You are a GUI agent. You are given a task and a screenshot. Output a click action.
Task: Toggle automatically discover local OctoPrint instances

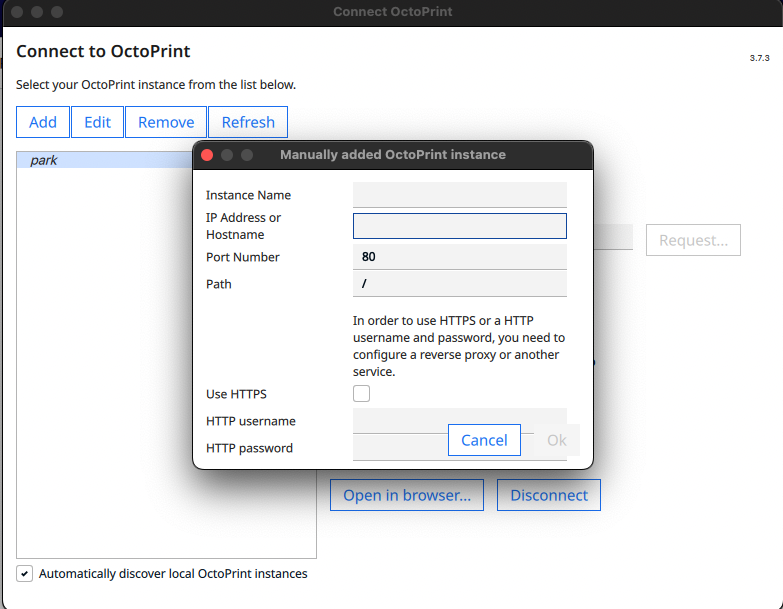pyautogui.click(x=24, y=574)
